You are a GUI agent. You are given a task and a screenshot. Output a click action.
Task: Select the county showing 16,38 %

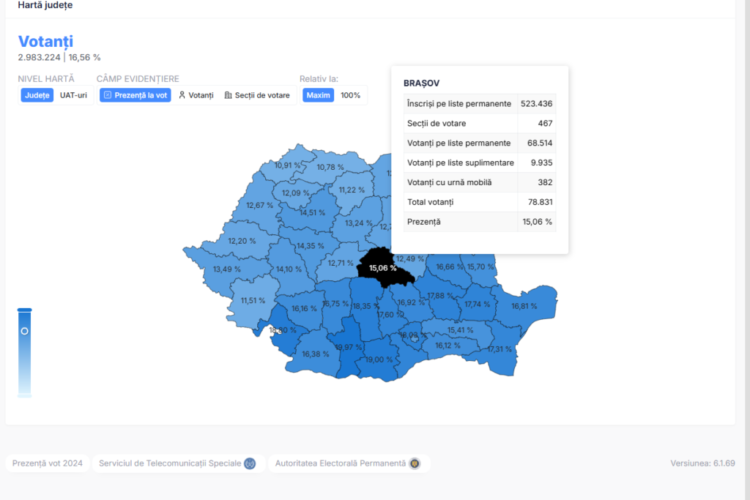tap(315, 354)
